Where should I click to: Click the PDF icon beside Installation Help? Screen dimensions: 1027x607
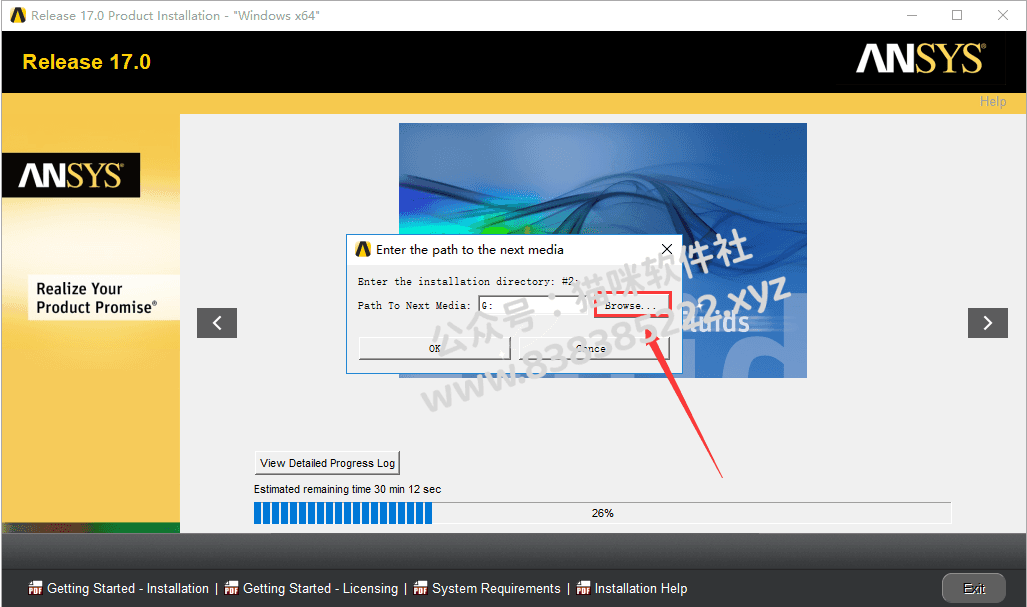pyautogui.click(x=583, y=588)
